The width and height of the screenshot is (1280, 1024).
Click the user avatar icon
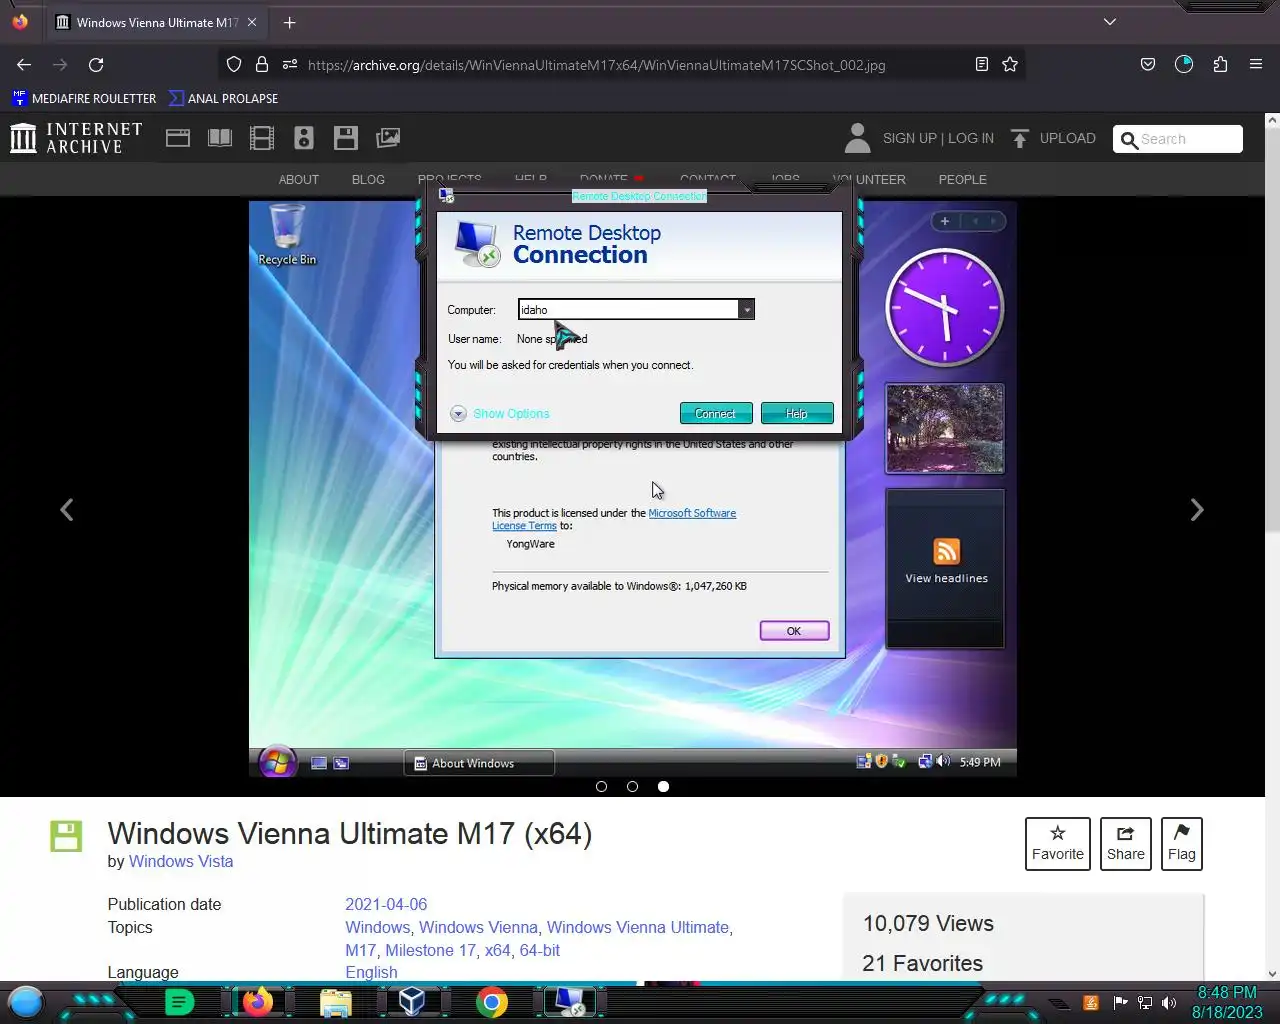click(857, 138)
